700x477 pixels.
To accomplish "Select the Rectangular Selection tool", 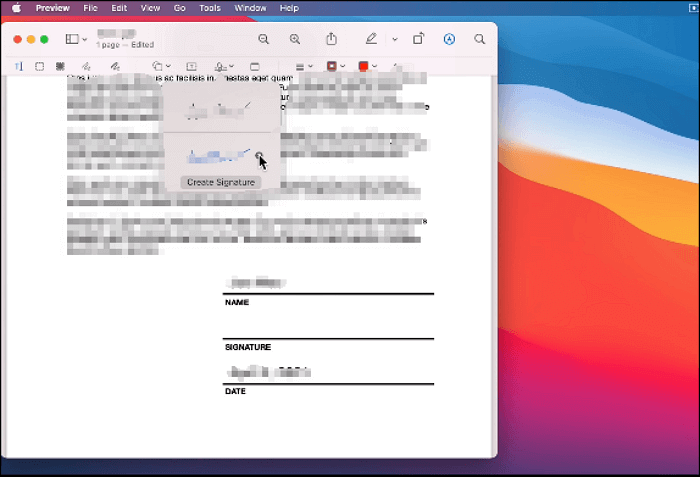I will coord(39,67).
